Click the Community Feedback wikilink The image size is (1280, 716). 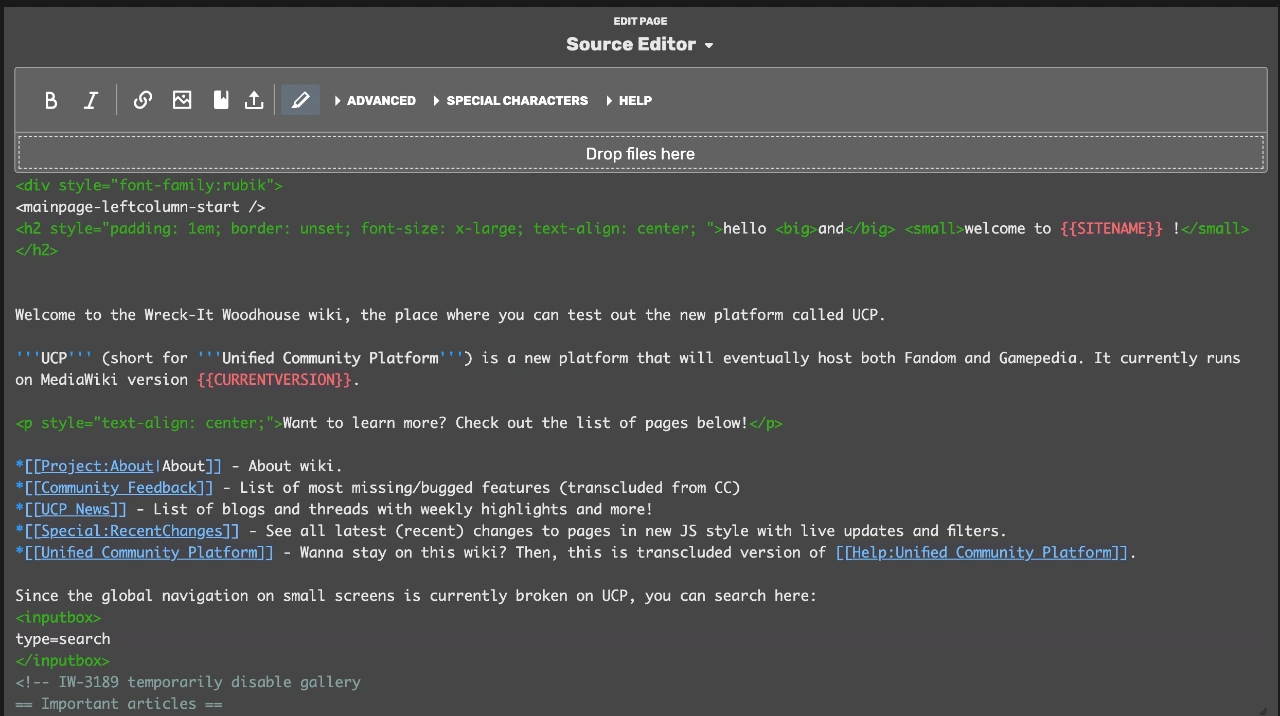(119, 488)
